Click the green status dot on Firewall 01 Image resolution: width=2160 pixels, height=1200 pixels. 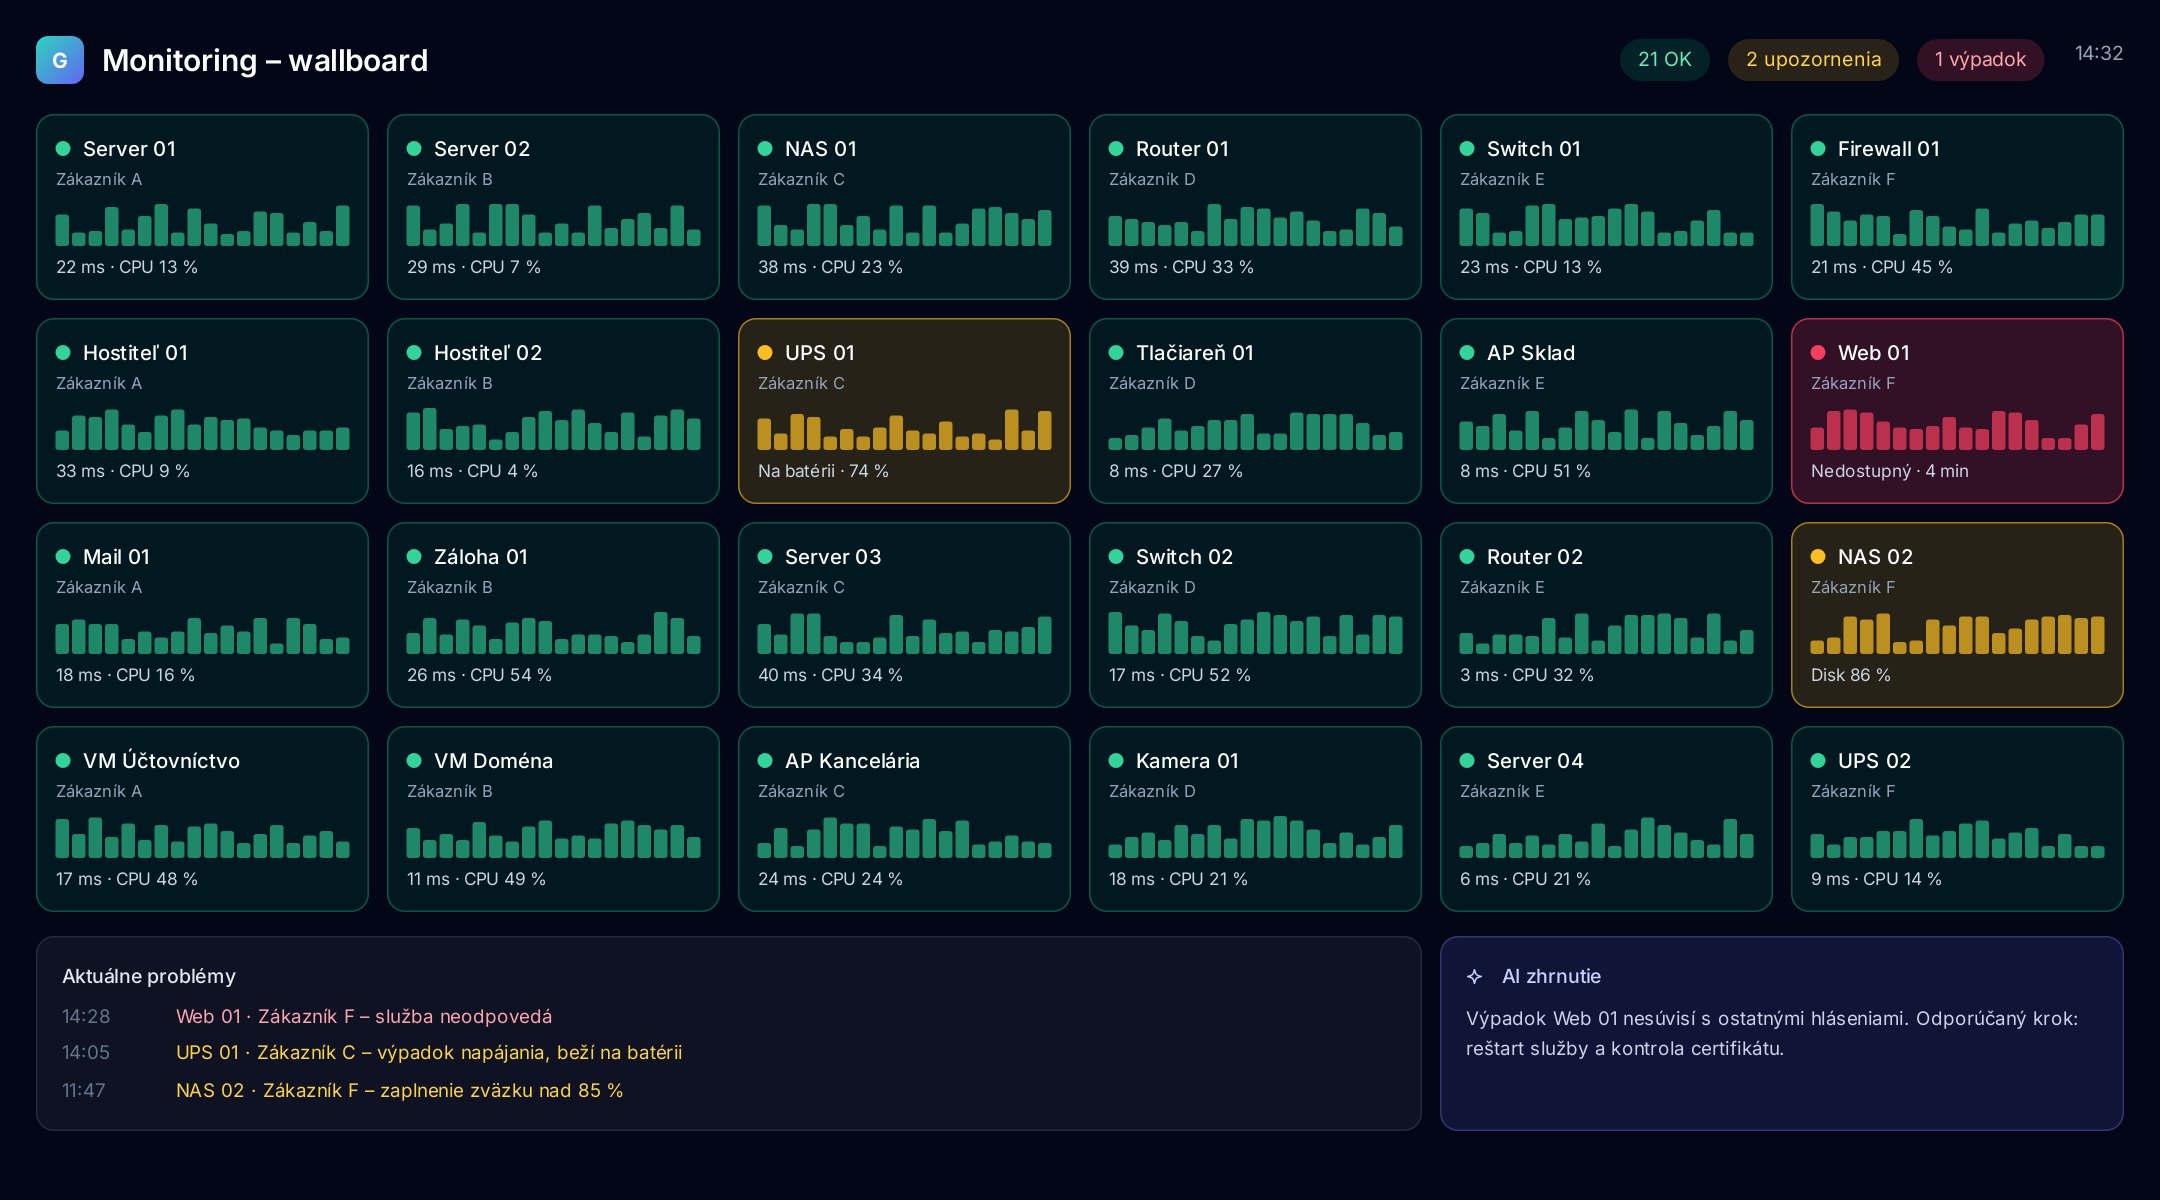1818,148
